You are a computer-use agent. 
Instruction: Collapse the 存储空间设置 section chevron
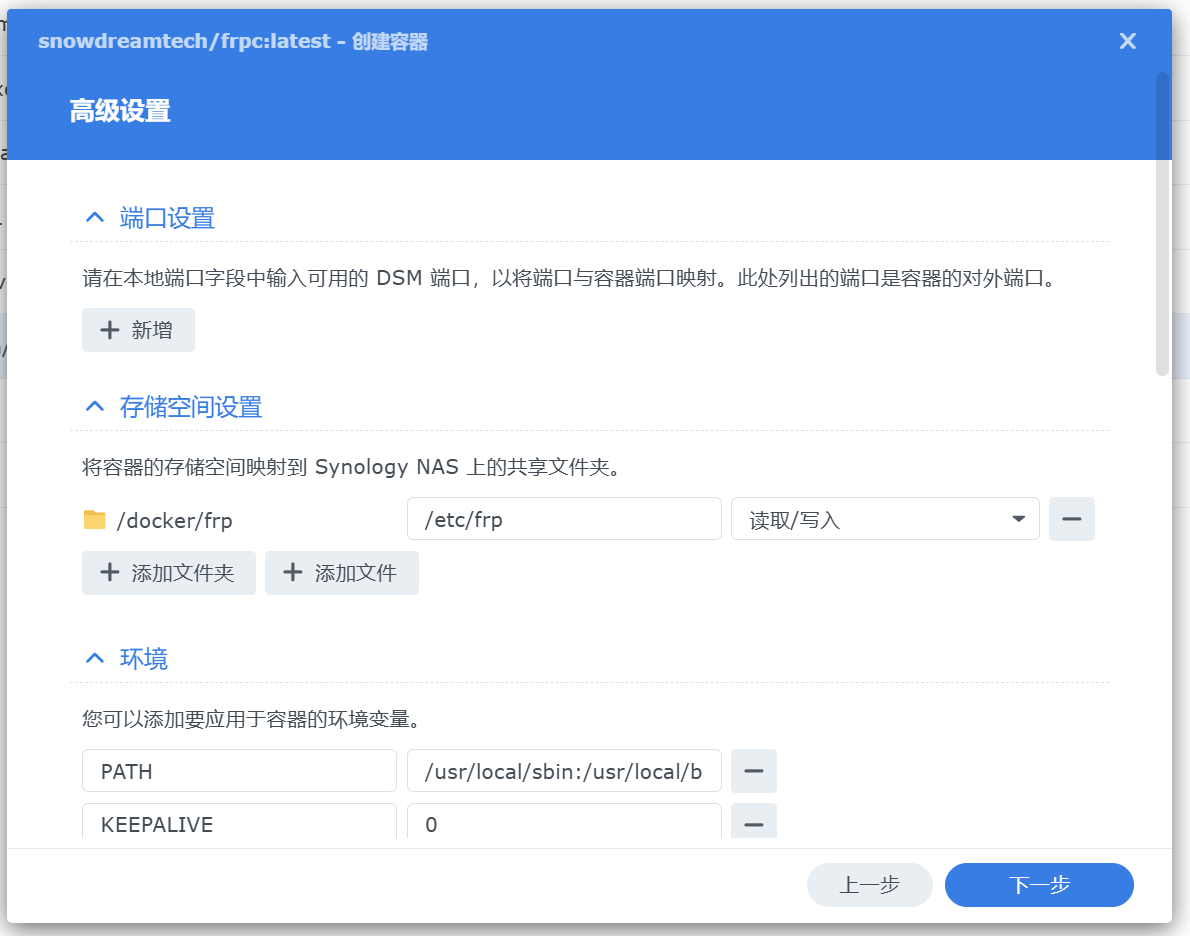coord(95,407)
